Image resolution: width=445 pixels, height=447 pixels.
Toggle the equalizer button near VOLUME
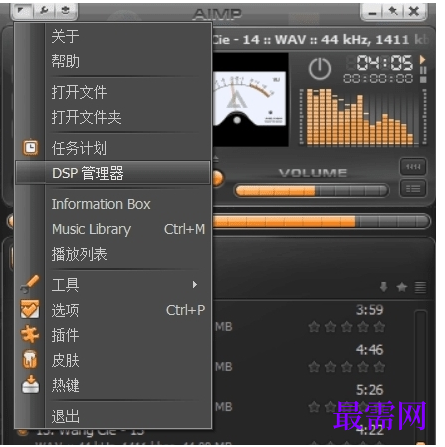coord(413,166)
